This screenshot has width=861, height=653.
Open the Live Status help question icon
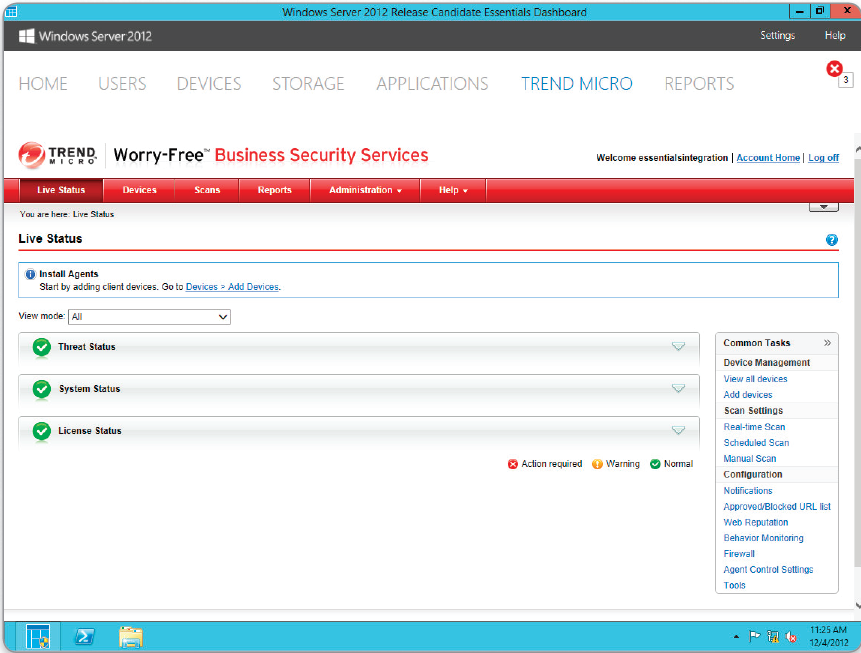click(831, 240)
